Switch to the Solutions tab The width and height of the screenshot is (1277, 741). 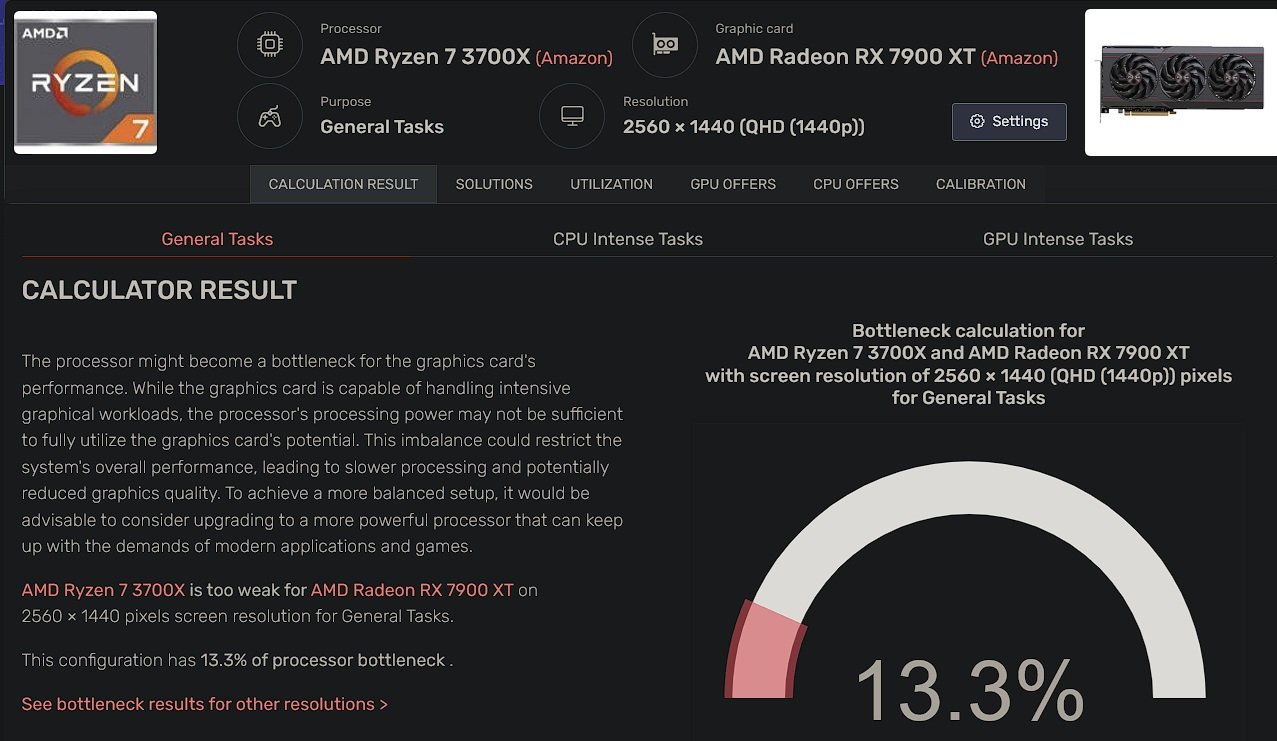494,184
